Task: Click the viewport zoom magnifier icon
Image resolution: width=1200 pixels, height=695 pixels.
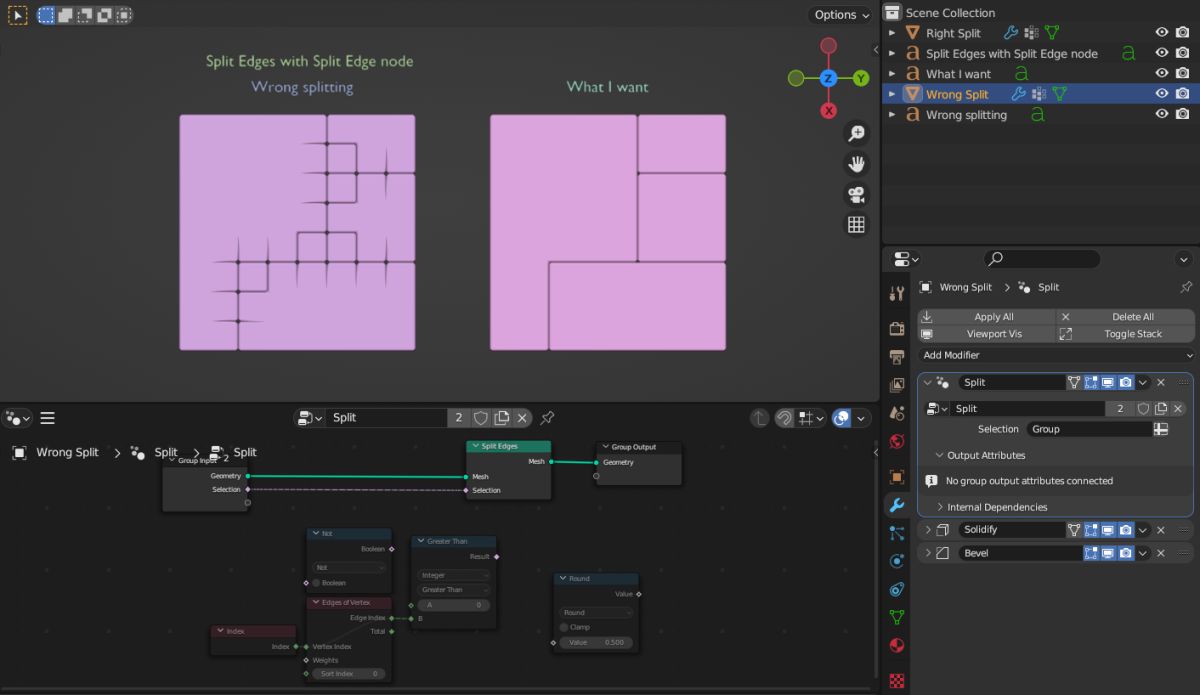Action: point(856,133)
